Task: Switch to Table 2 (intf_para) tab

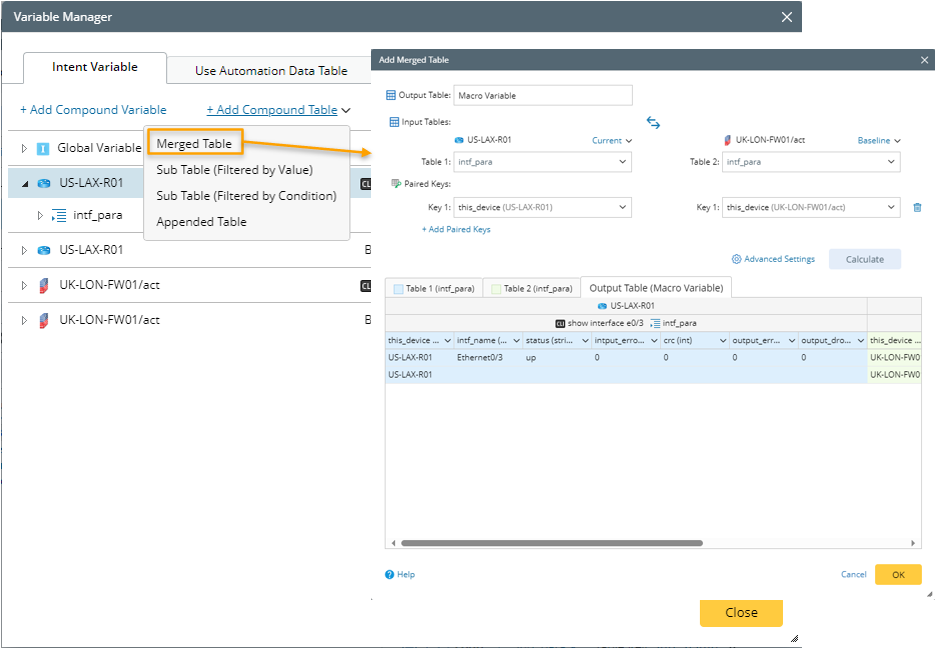Action: [532, 289]
